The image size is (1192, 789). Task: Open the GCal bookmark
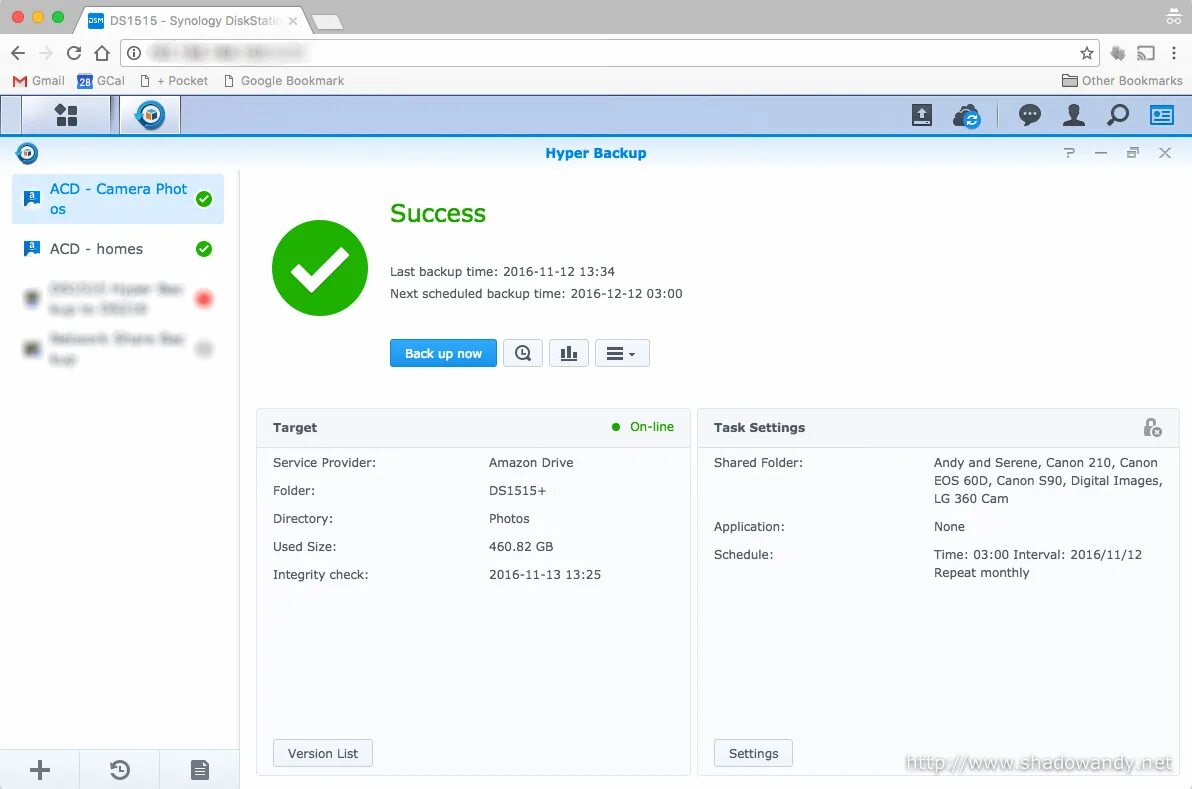tap(100, 81)
